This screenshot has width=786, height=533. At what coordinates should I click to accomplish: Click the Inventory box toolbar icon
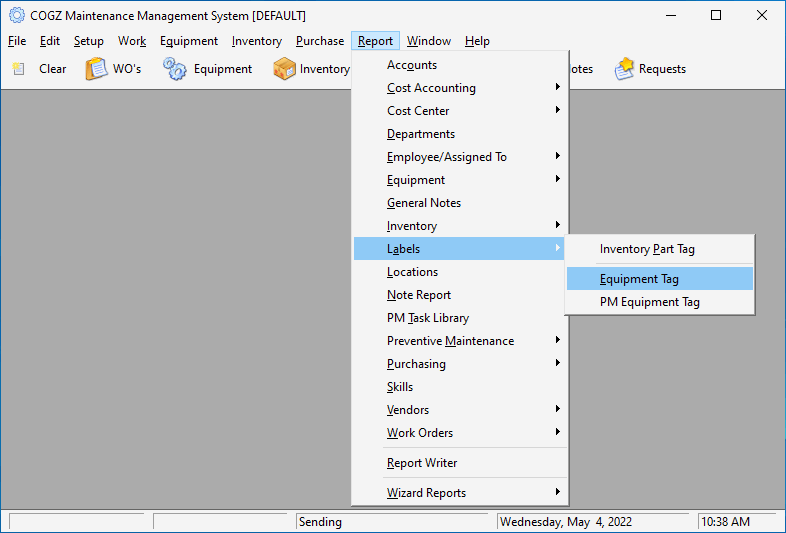pyautogui.click(x=284, y=69)
